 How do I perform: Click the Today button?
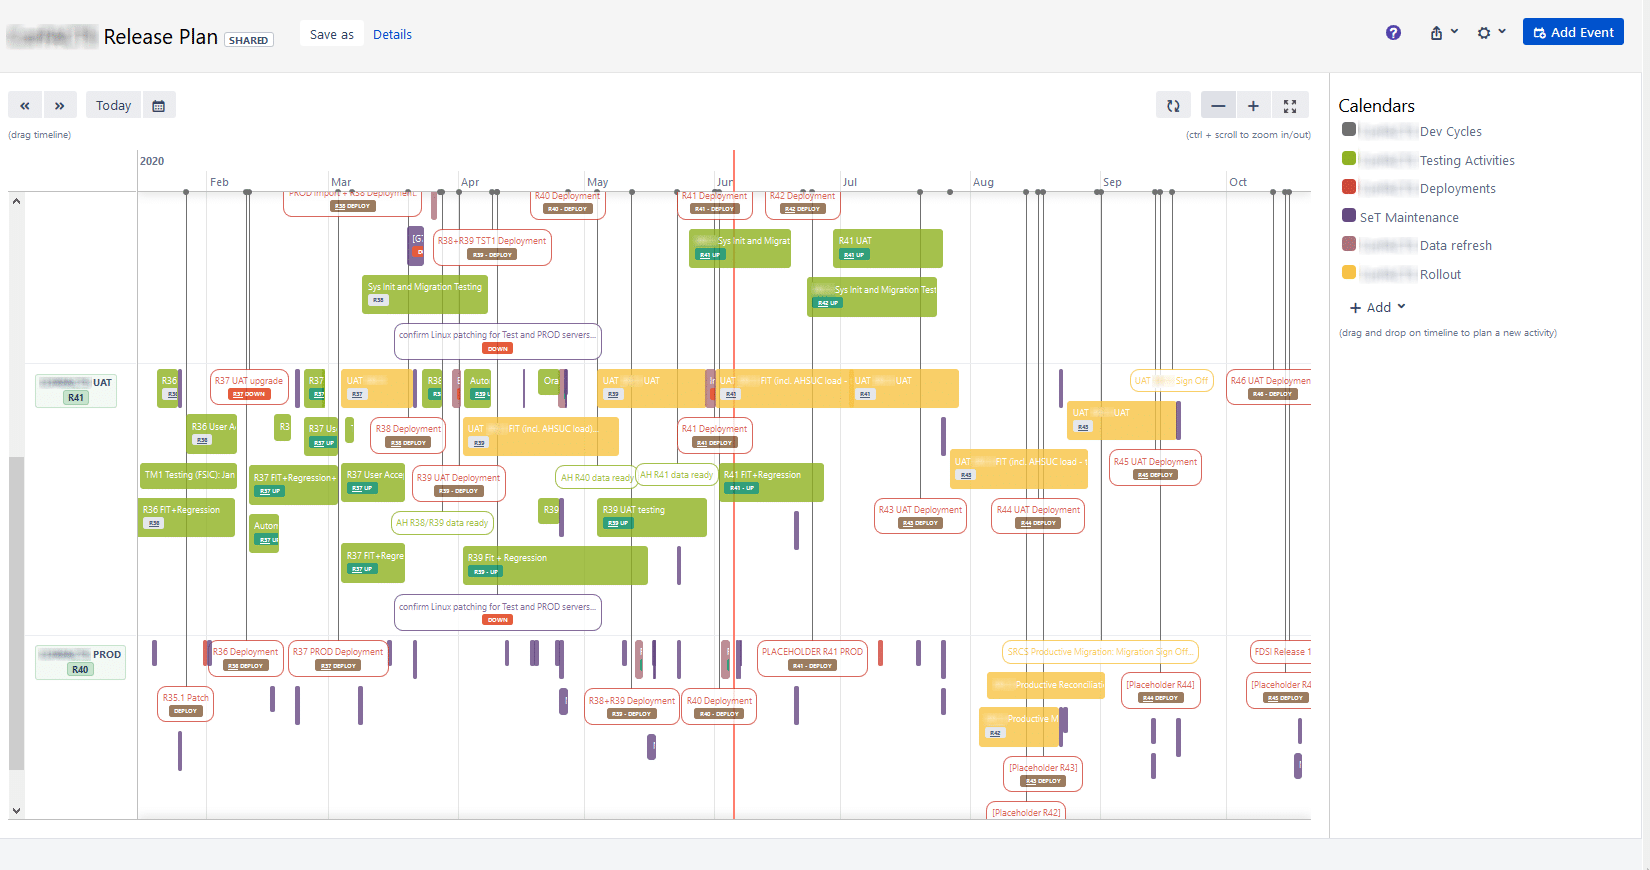[x=113, y=105]
